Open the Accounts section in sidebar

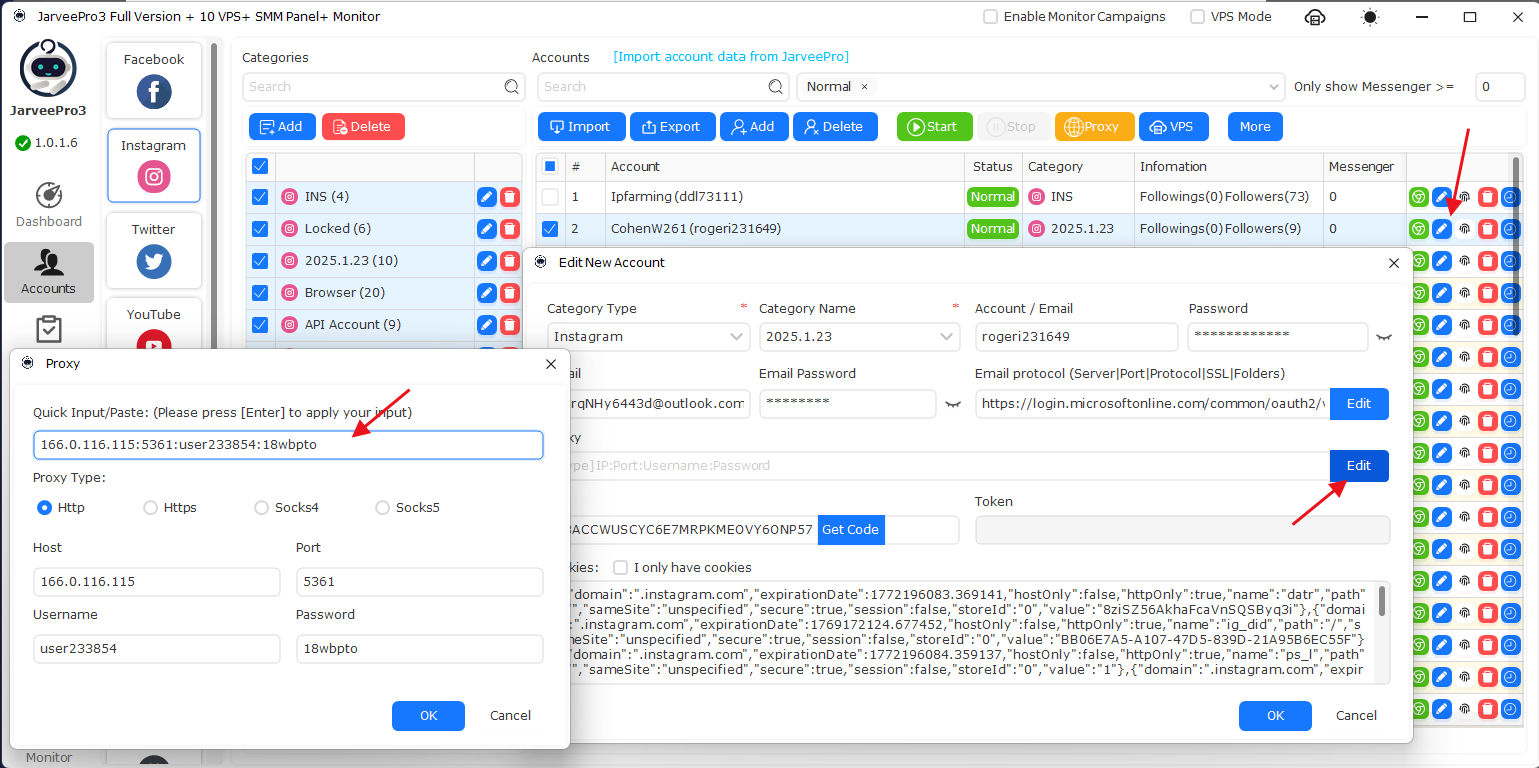tap(49, 272)
